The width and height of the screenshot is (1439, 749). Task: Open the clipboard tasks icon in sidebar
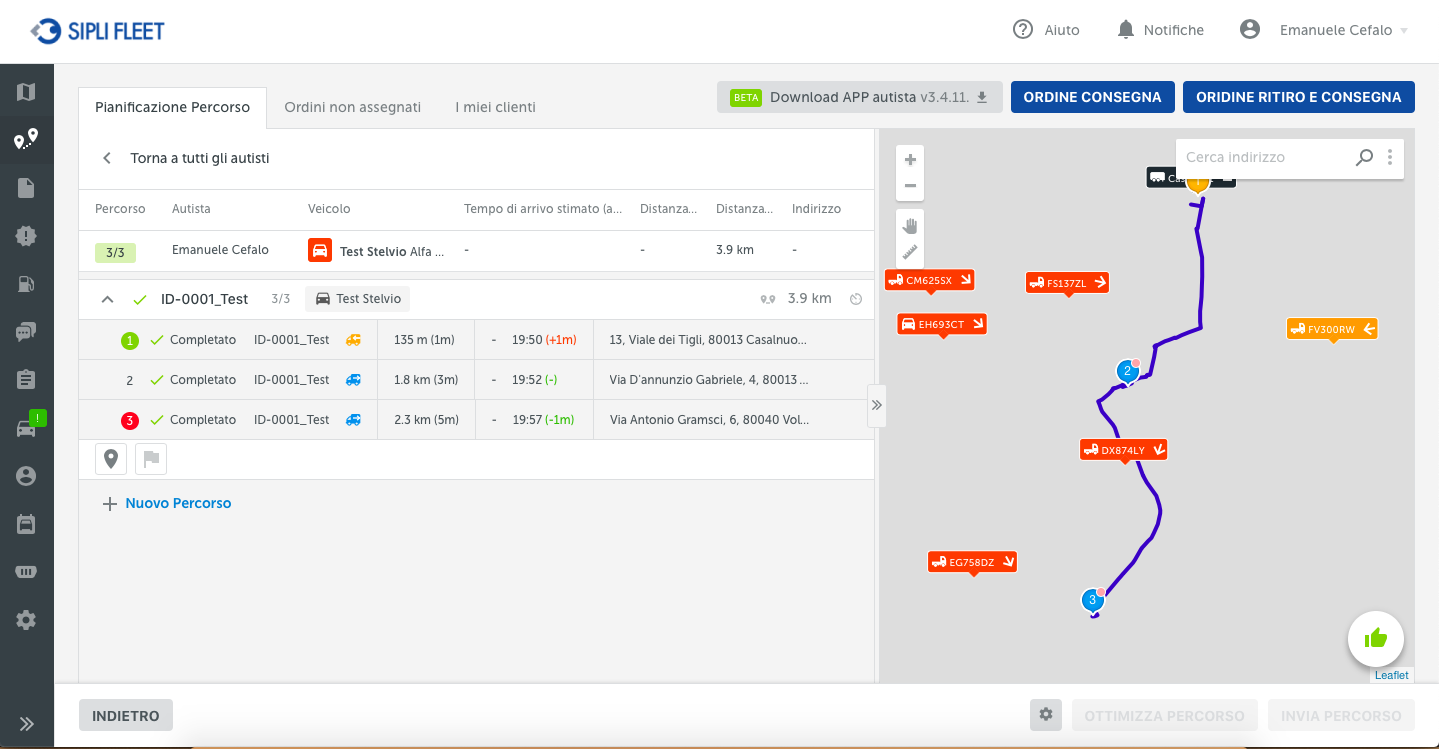pos(25,379)
